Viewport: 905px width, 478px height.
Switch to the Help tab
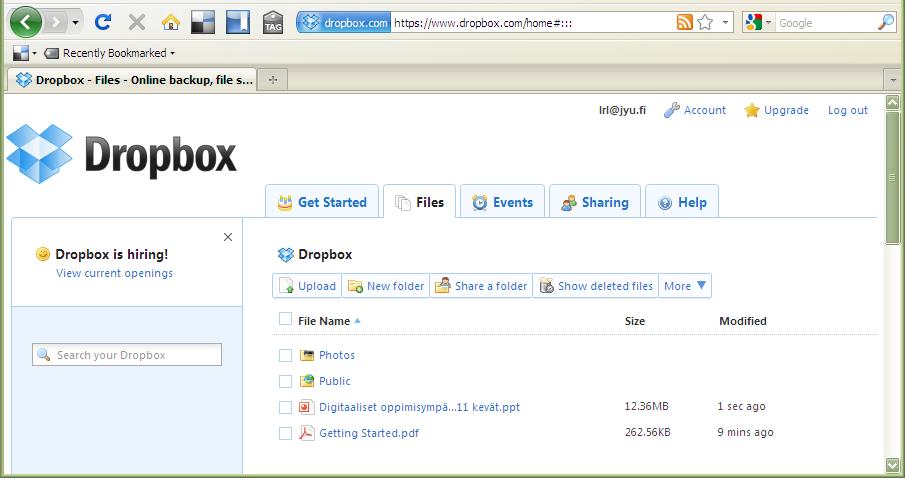click(682, 201)
